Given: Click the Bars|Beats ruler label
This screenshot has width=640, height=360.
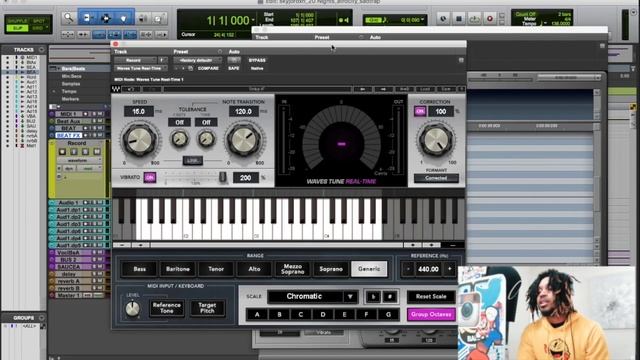Looking at the screenshot, I should click(73, 69).
